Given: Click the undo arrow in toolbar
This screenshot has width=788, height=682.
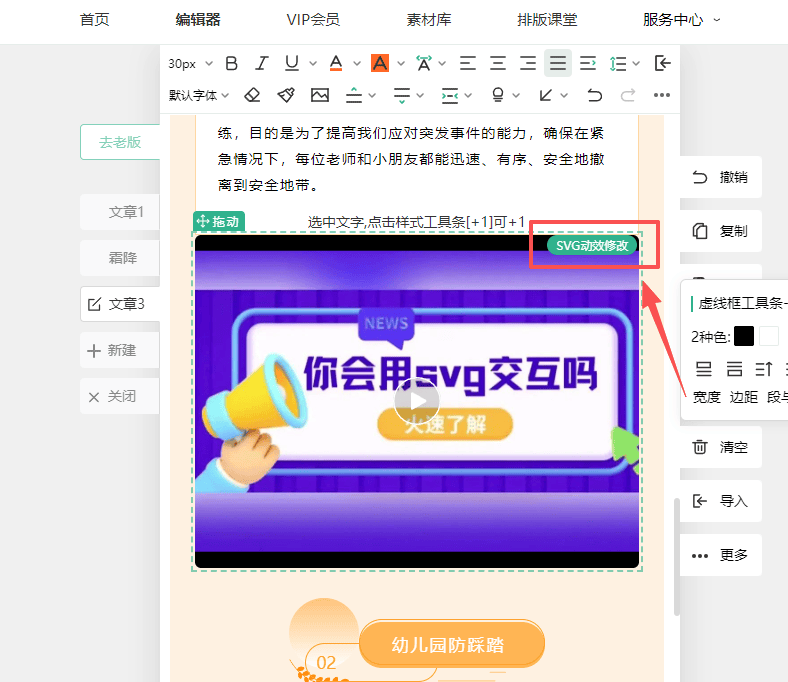Looking at the screenshot, I should (595, 95).
